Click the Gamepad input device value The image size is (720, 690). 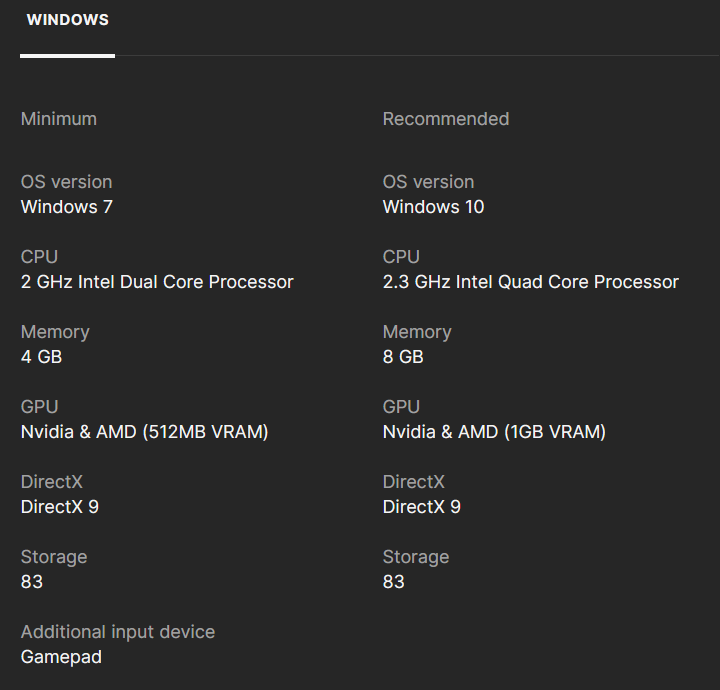coord(61,657)
